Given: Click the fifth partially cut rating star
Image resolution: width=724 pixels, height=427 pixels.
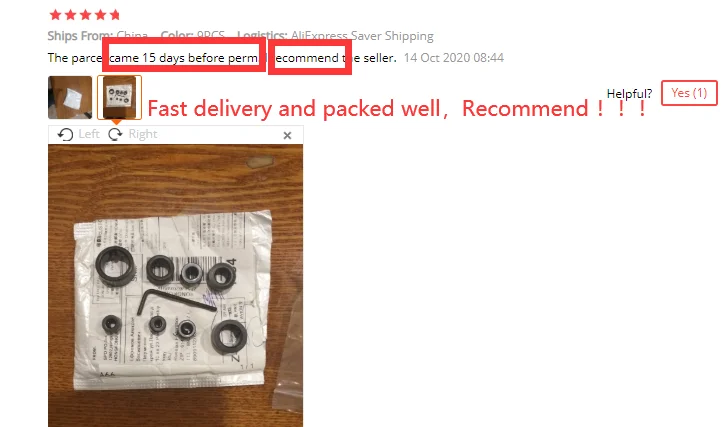Looking at the screenshot, I should (x=115, y=15).
